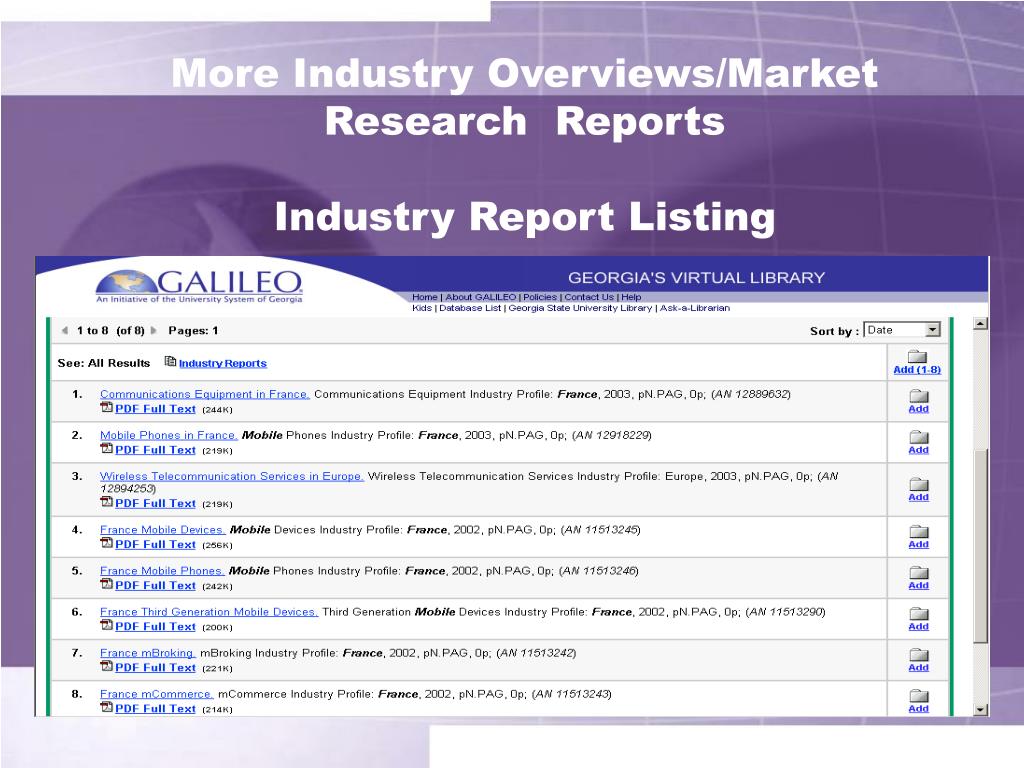Click folder icon for Mobile Phones in France
1024x768 pixels.
[x=919, y=437]
